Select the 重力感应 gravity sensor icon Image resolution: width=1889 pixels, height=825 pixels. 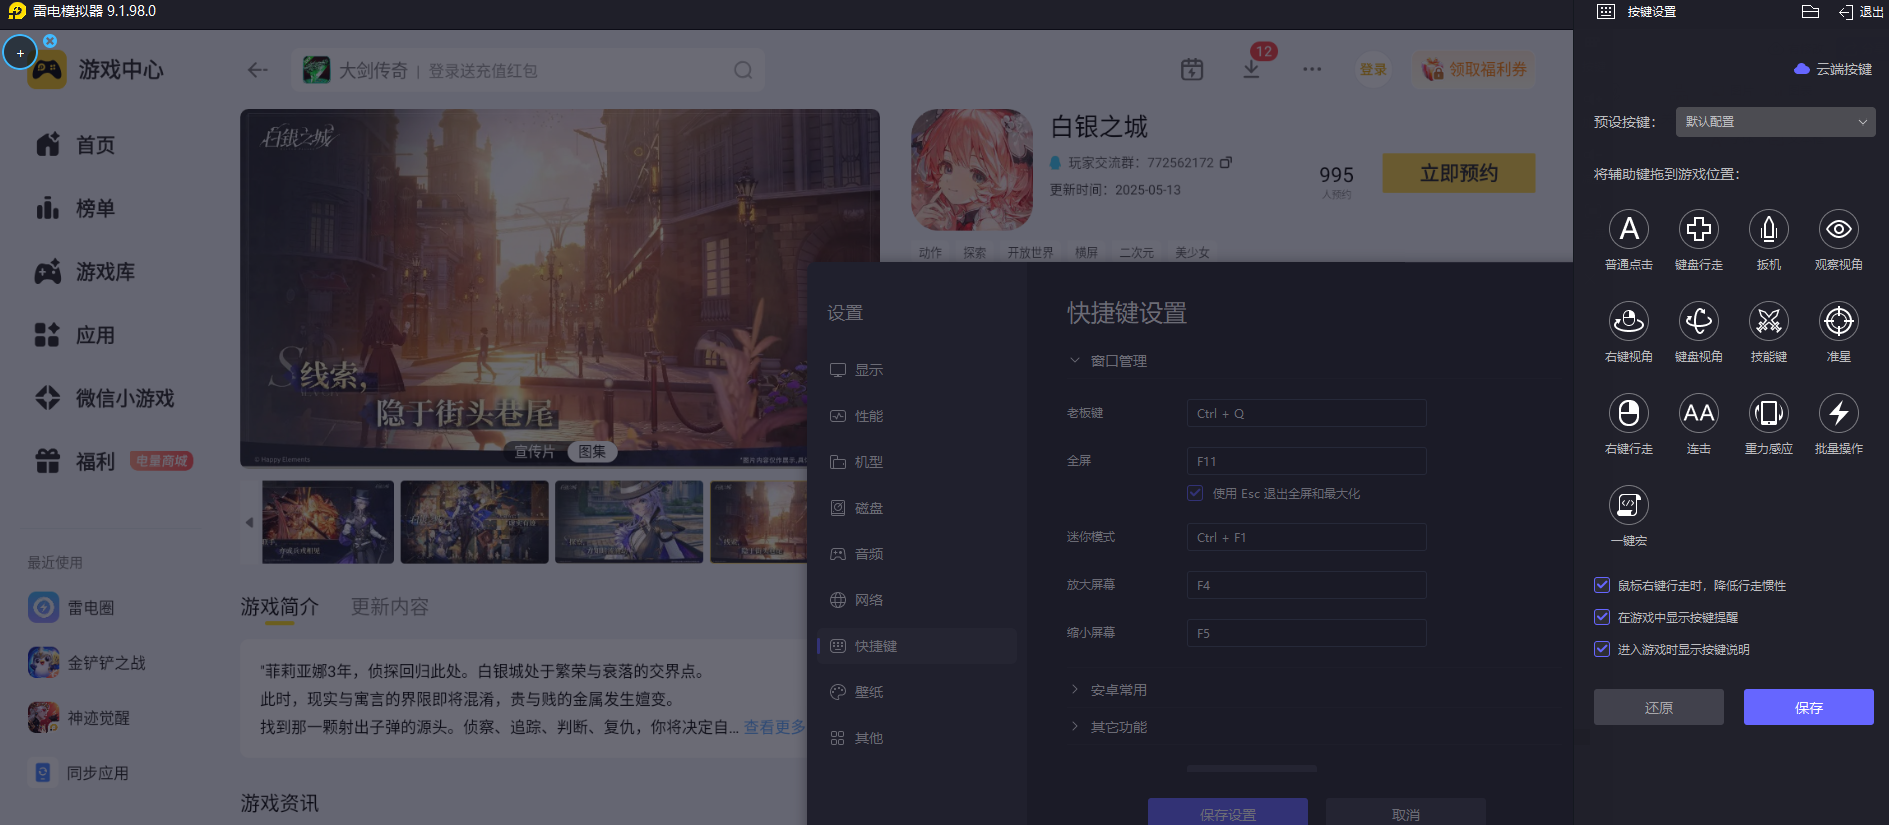[x=1769, y=413]
